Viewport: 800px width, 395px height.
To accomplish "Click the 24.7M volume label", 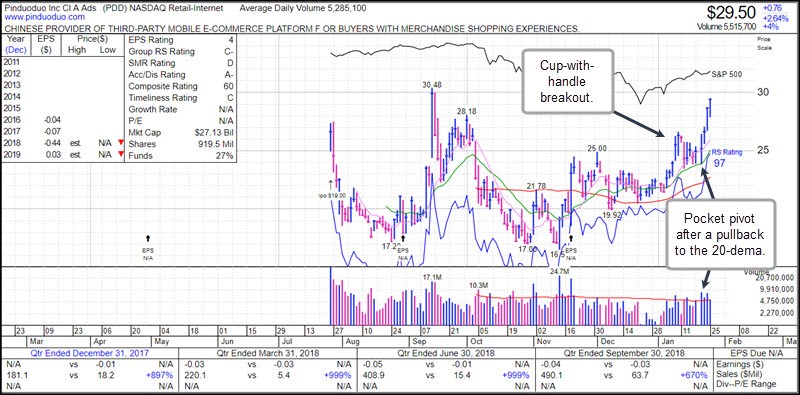I will tap(559, 272).
